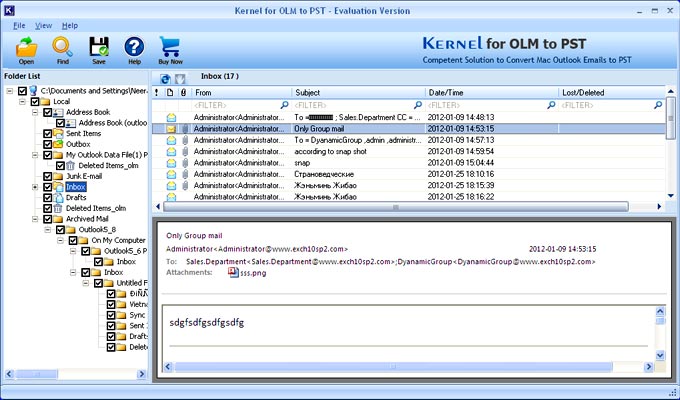Sort by the Lost/Deleted column header
680x400 pixels.
click(x=612, y=92)
